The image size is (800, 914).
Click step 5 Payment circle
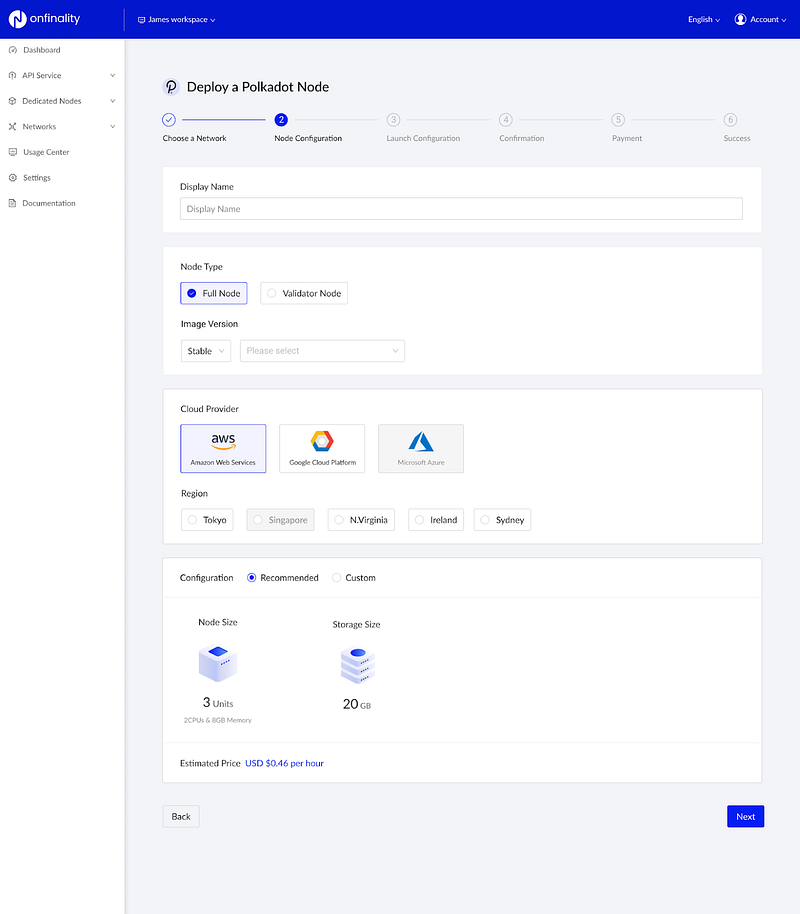coord(618,119)
